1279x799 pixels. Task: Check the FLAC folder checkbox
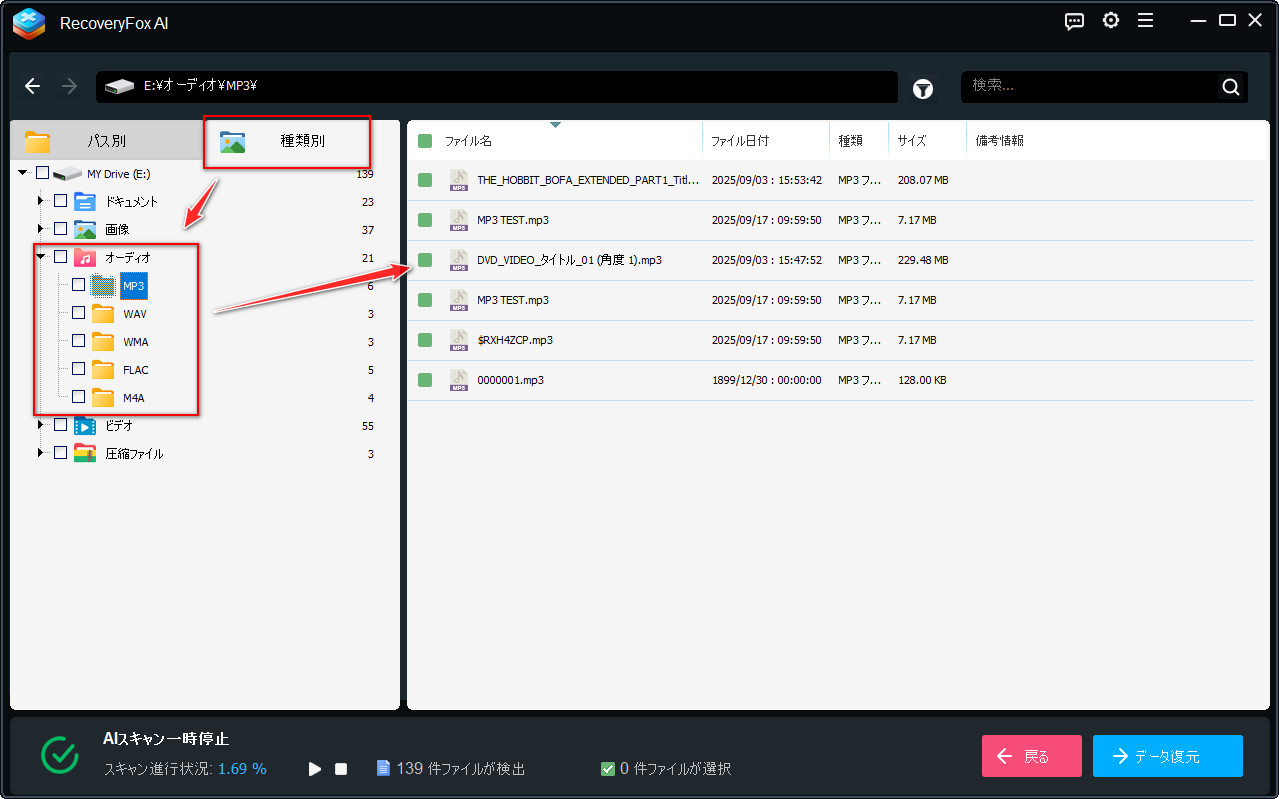click(78, 369)
